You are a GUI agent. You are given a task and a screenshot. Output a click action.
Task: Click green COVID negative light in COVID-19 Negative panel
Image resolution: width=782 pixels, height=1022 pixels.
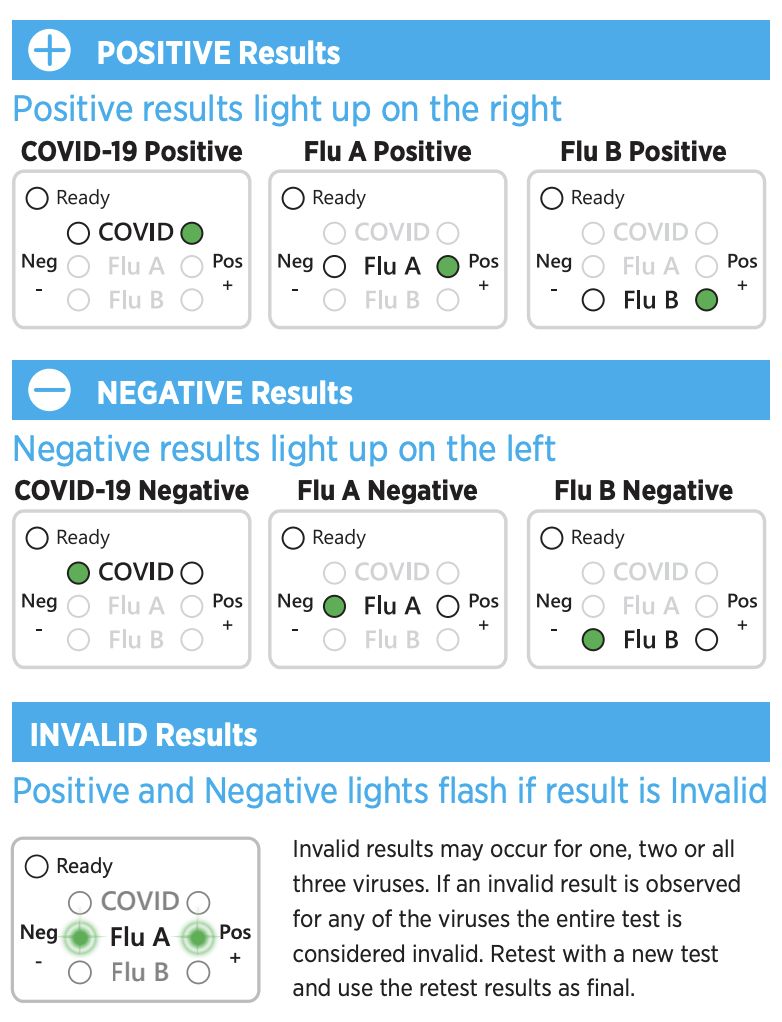tap(78, 573)
